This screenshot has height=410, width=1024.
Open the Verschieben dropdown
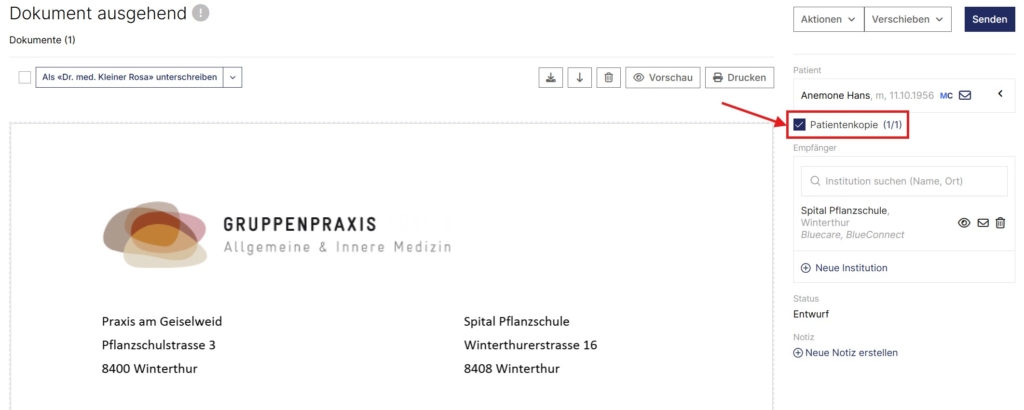click(x=908, y=20)
